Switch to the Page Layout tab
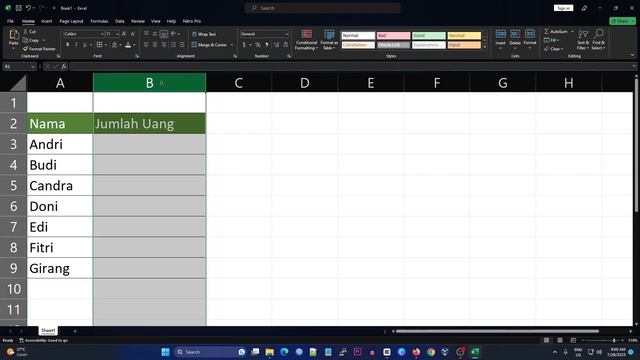The width and height of the screenshot is (640, 360). tap(71, 21)
